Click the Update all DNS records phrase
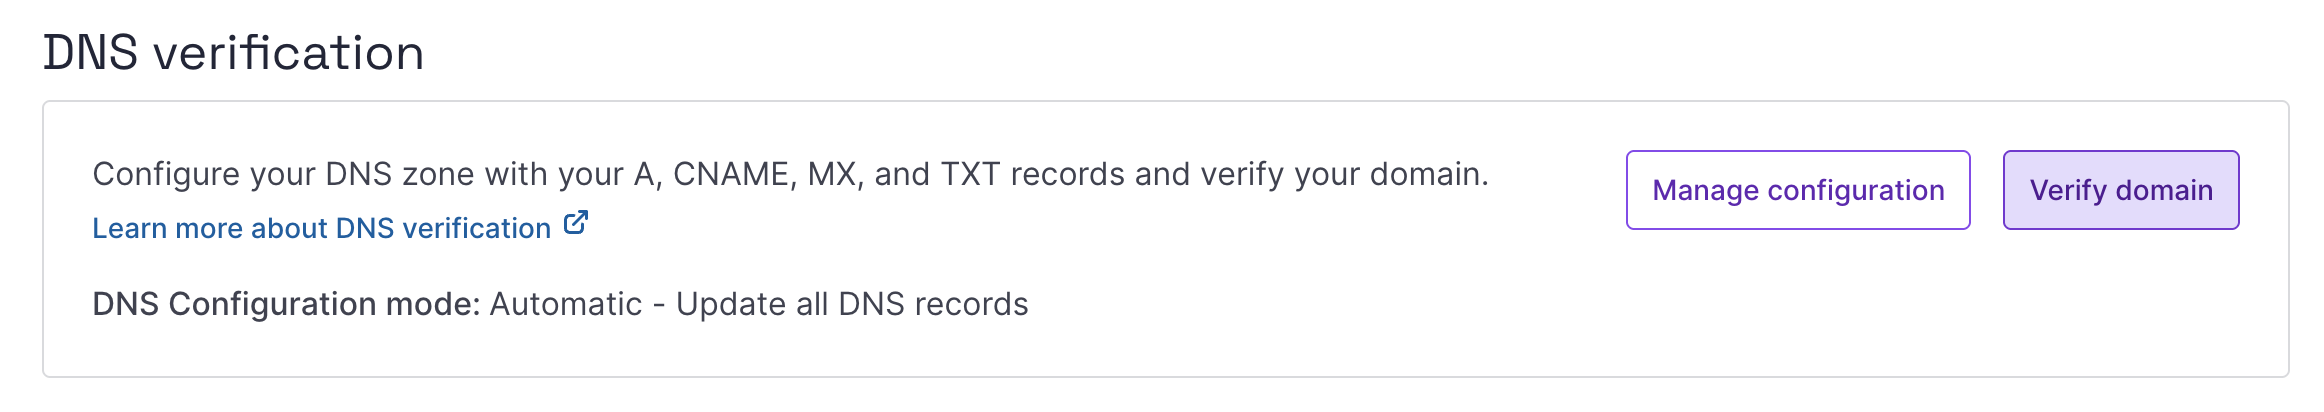The height and width of the screenshot is (412, 2324). pyautogui.click(x=852, y=304)
